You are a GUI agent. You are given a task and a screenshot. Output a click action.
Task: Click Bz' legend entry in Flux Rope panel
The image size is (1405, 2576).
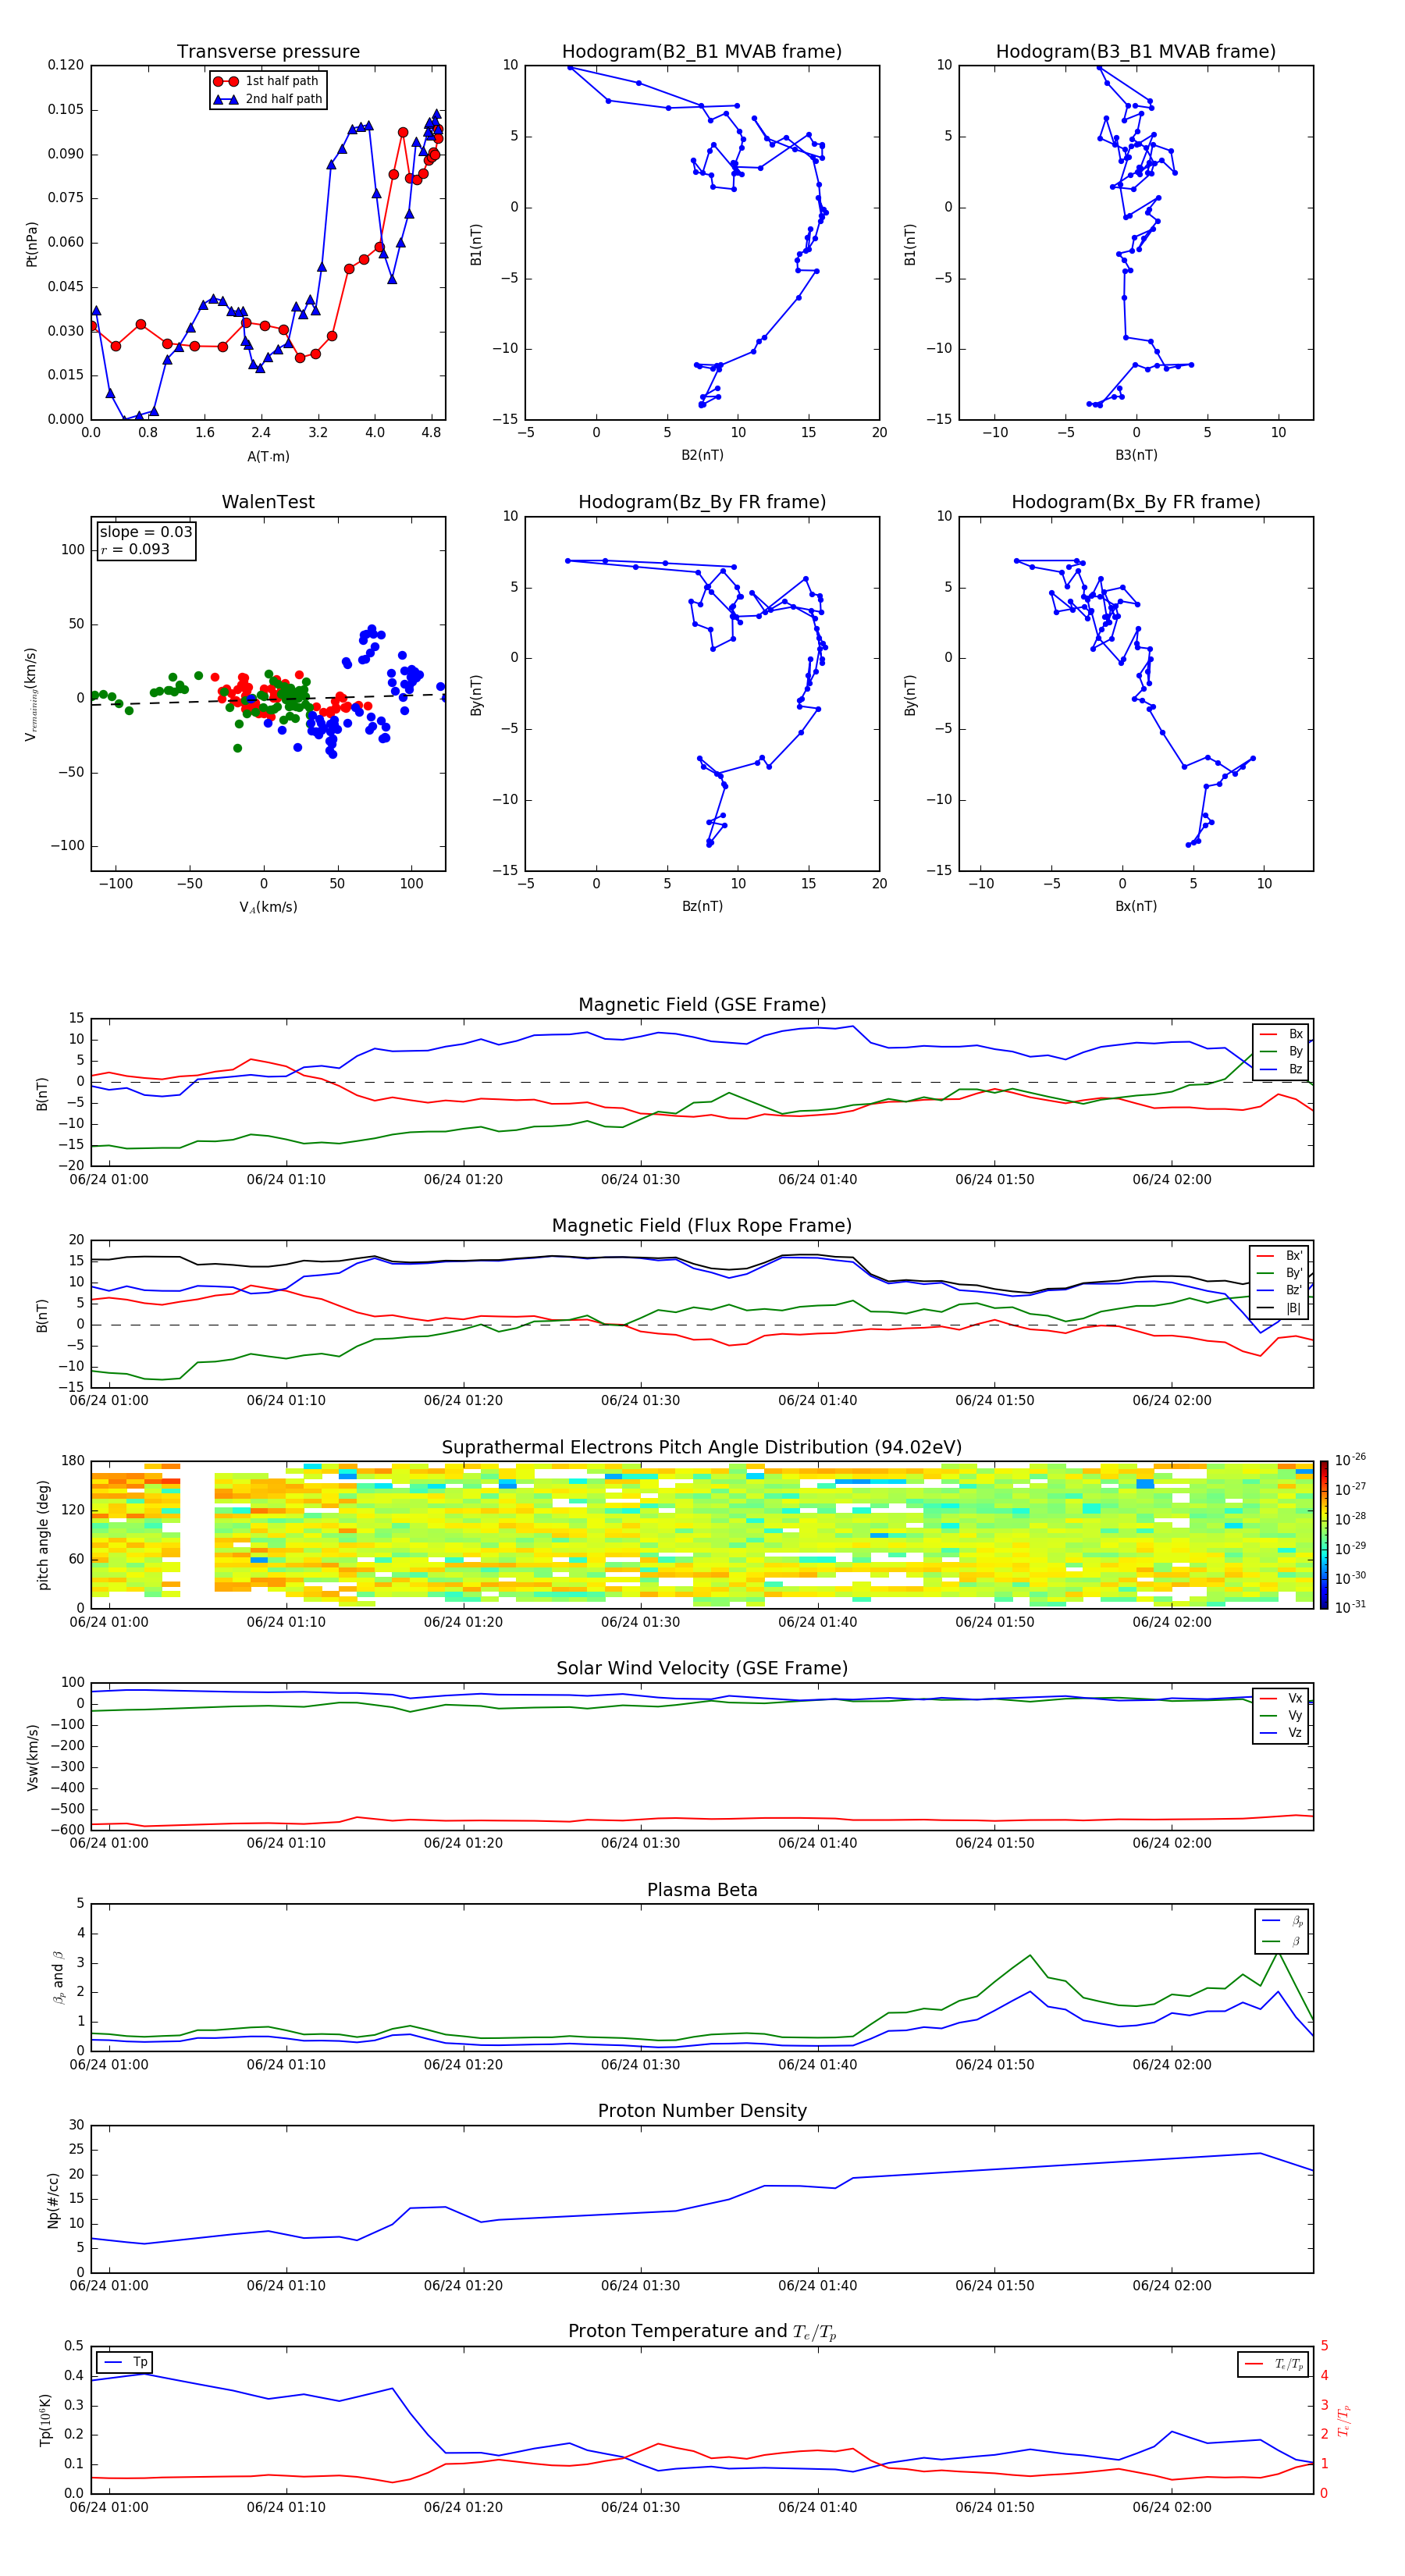1280,1290
